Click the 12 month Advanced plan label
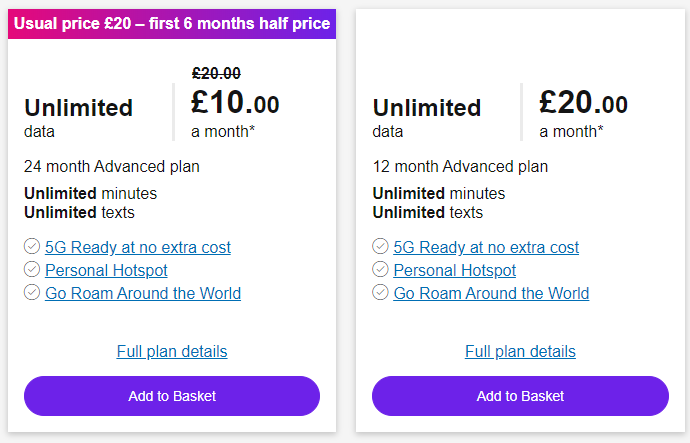Viewport: 690px width, 443px height. pyautogui.click(x=460, y=167)
